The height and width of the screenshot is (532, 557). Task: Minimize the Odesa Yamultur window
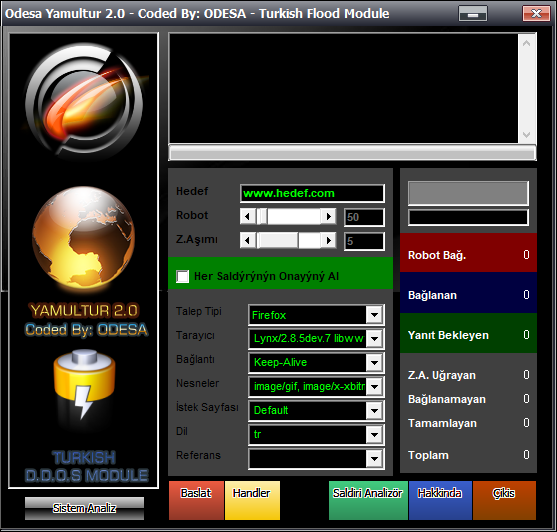[x=473, y=14]
